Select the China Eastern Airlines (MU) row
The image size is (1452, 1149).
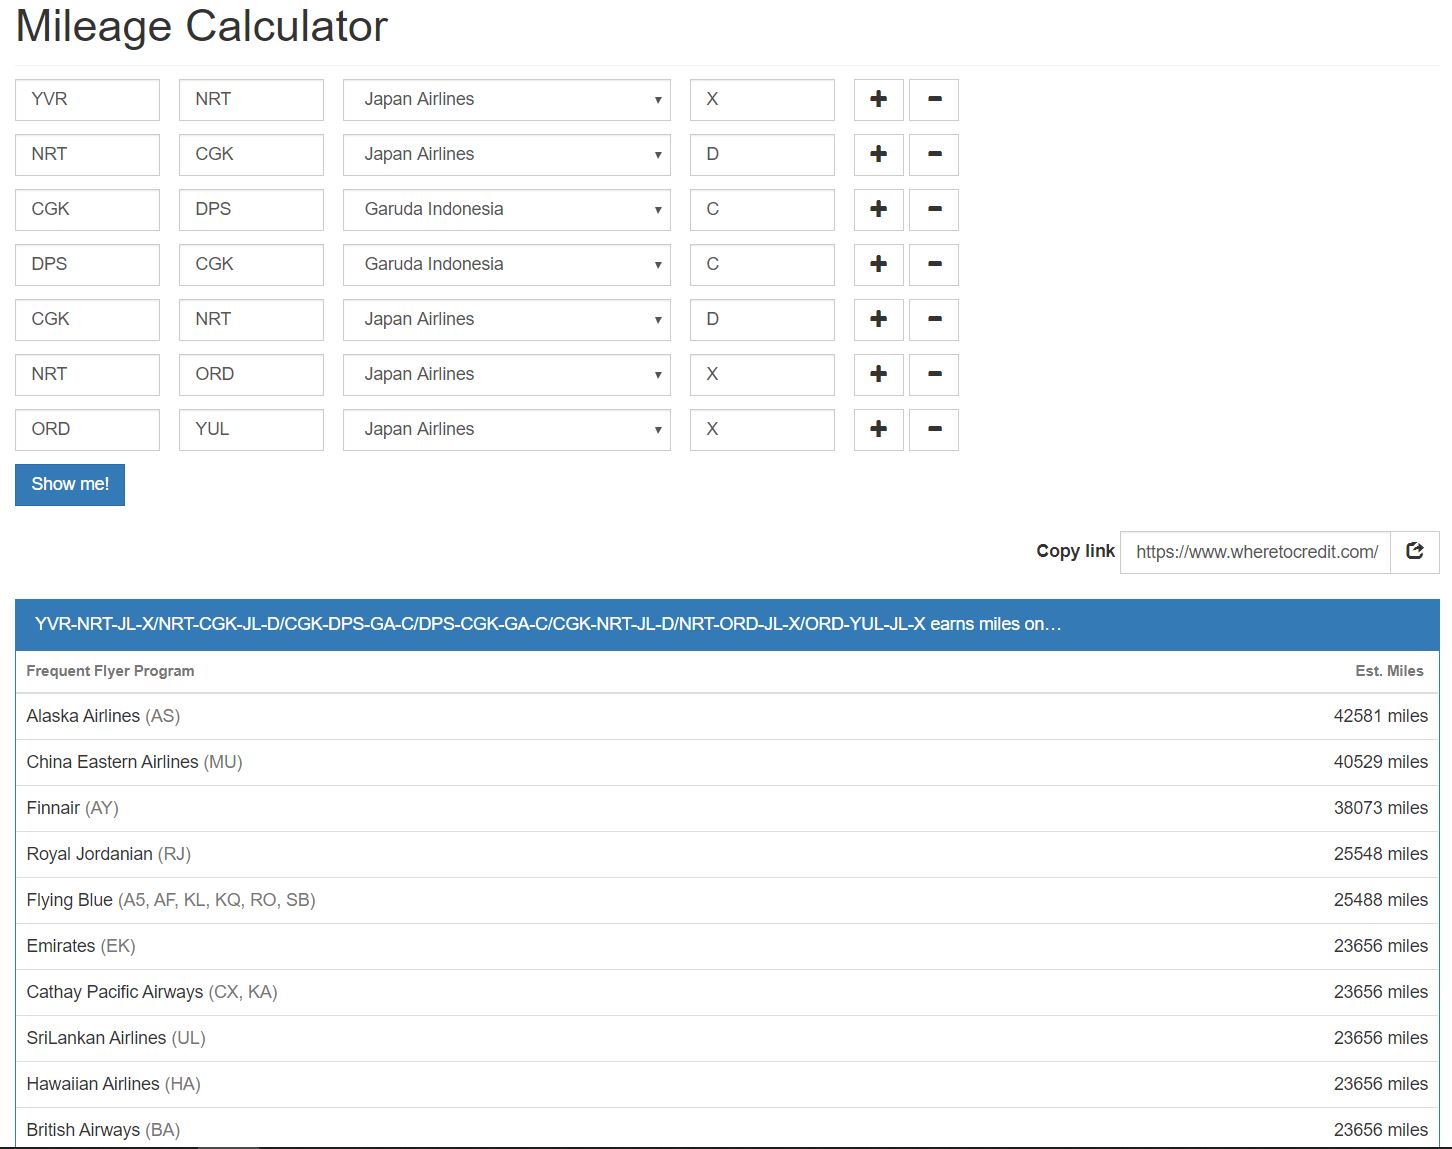[727, 763]
